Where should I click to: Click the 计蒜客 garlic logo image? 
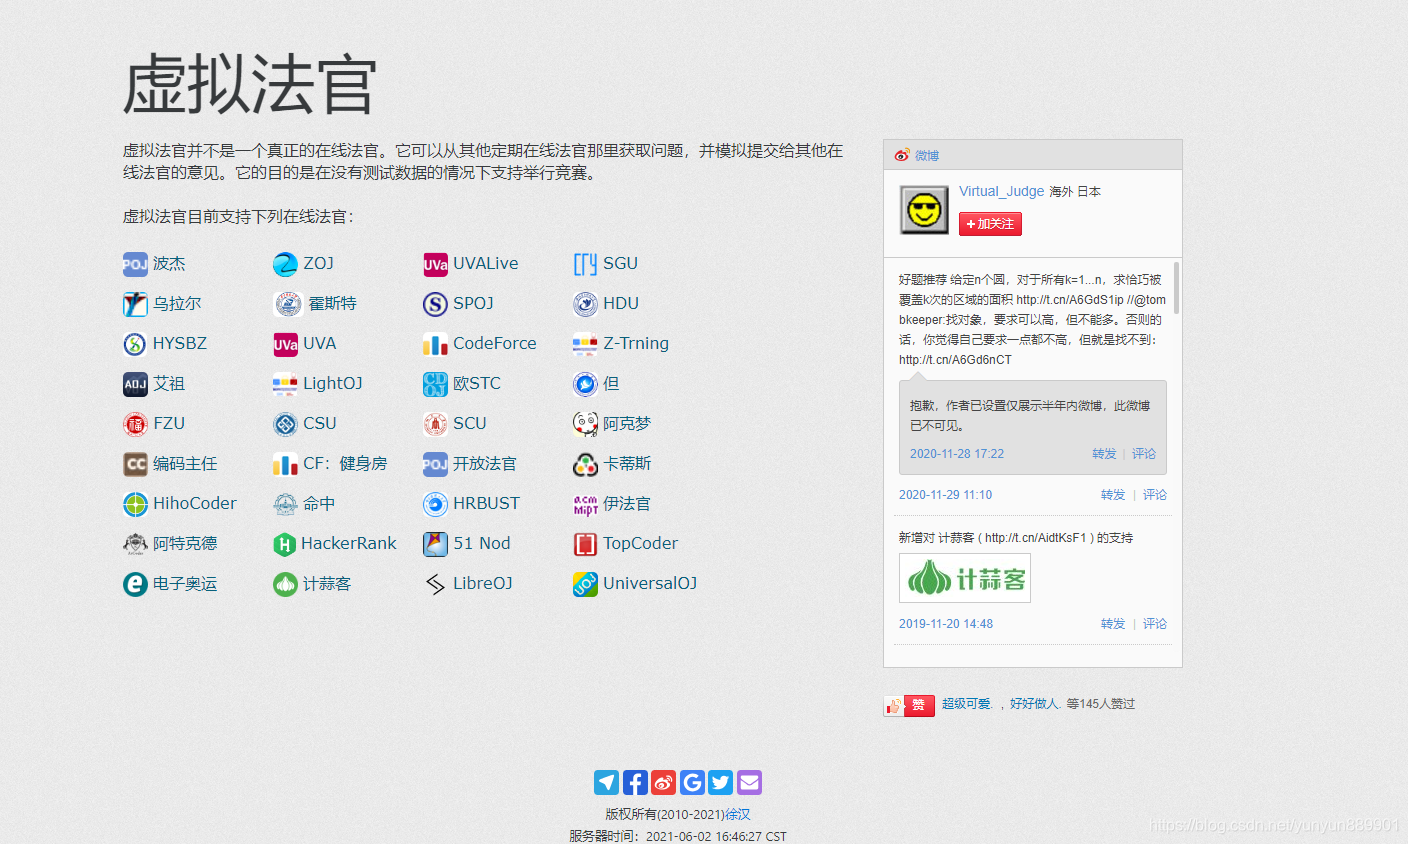[x=964, y=578]
